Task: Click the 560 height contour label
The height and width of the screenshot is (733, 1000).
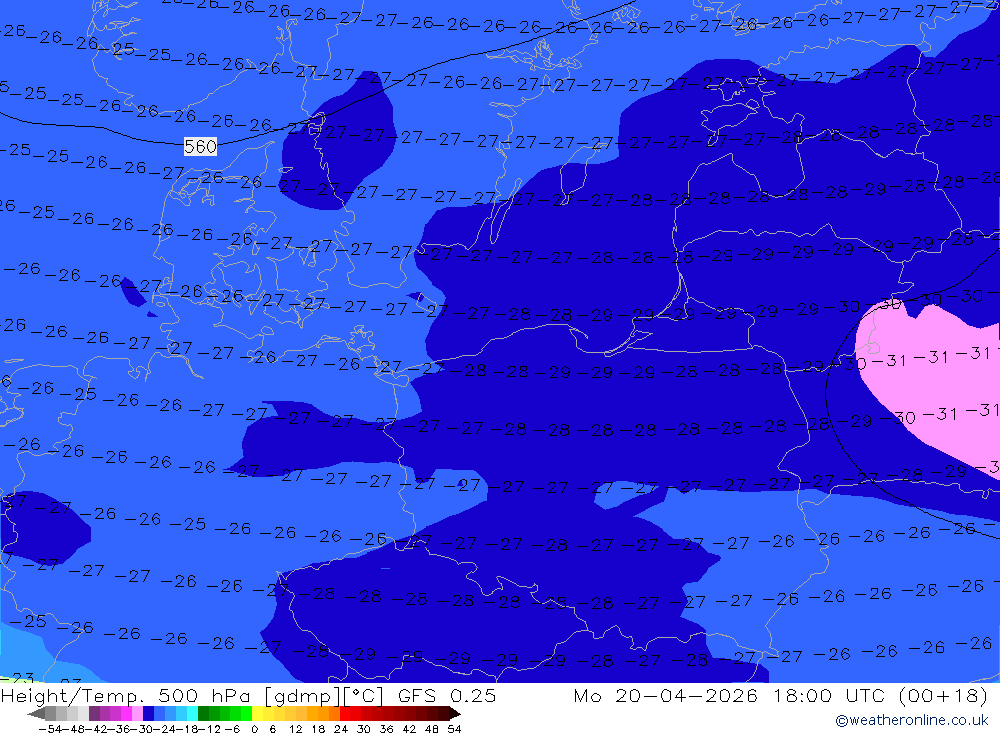Action: 200,147
